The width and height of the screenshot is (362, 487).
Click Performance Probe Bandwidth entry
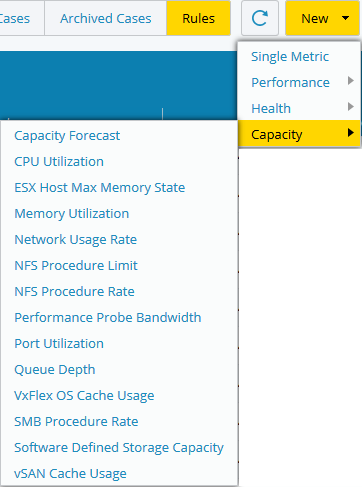[x=108, y=318]
